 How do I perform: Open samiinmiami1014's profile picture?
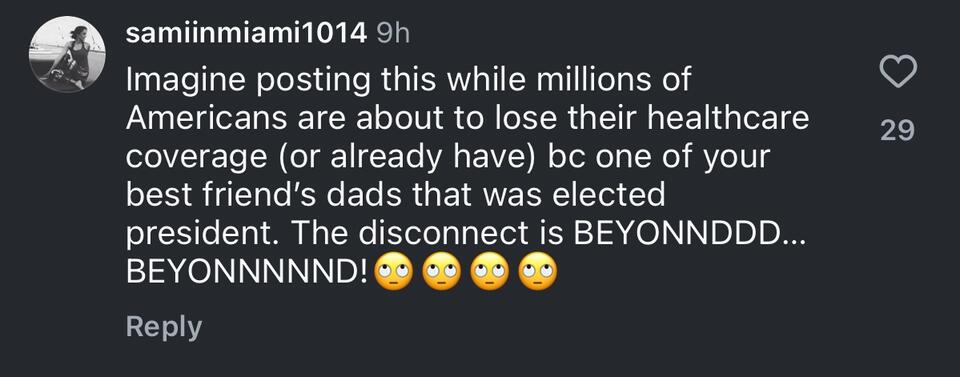click(x=67, y=54)
